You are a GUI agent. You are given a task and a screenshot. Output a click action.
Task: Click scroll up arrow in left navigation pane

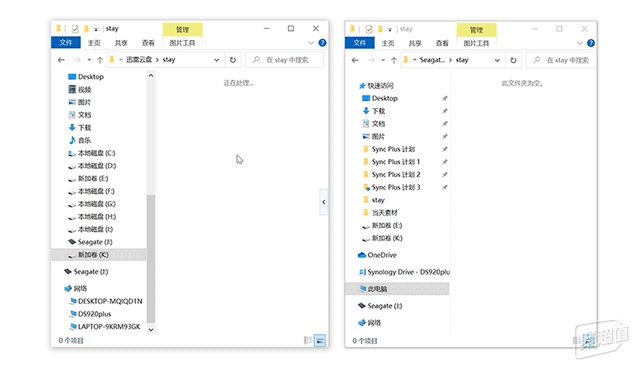[151, 75]
